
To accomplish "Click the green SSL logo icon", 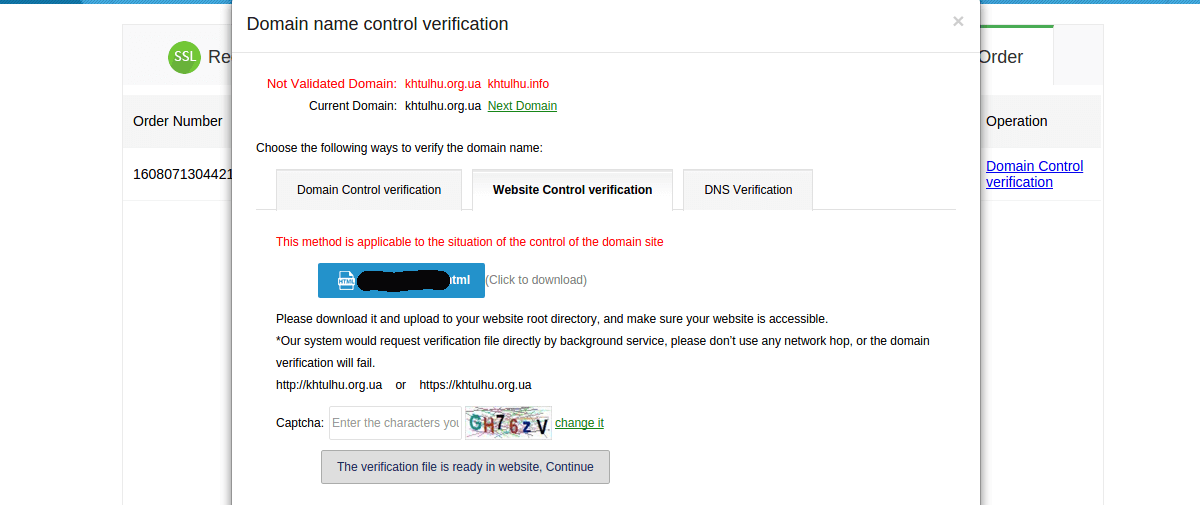I will point(185,57).
